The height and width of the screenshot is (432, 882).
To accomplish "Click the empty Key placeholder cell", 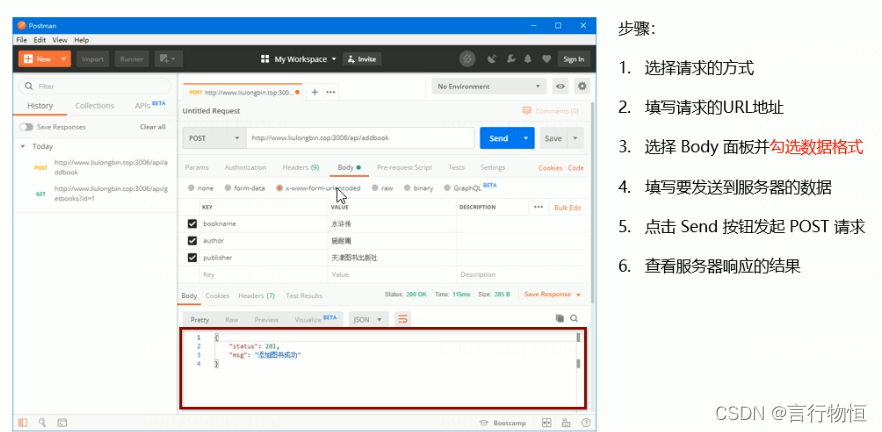I will tap(264, 274).
